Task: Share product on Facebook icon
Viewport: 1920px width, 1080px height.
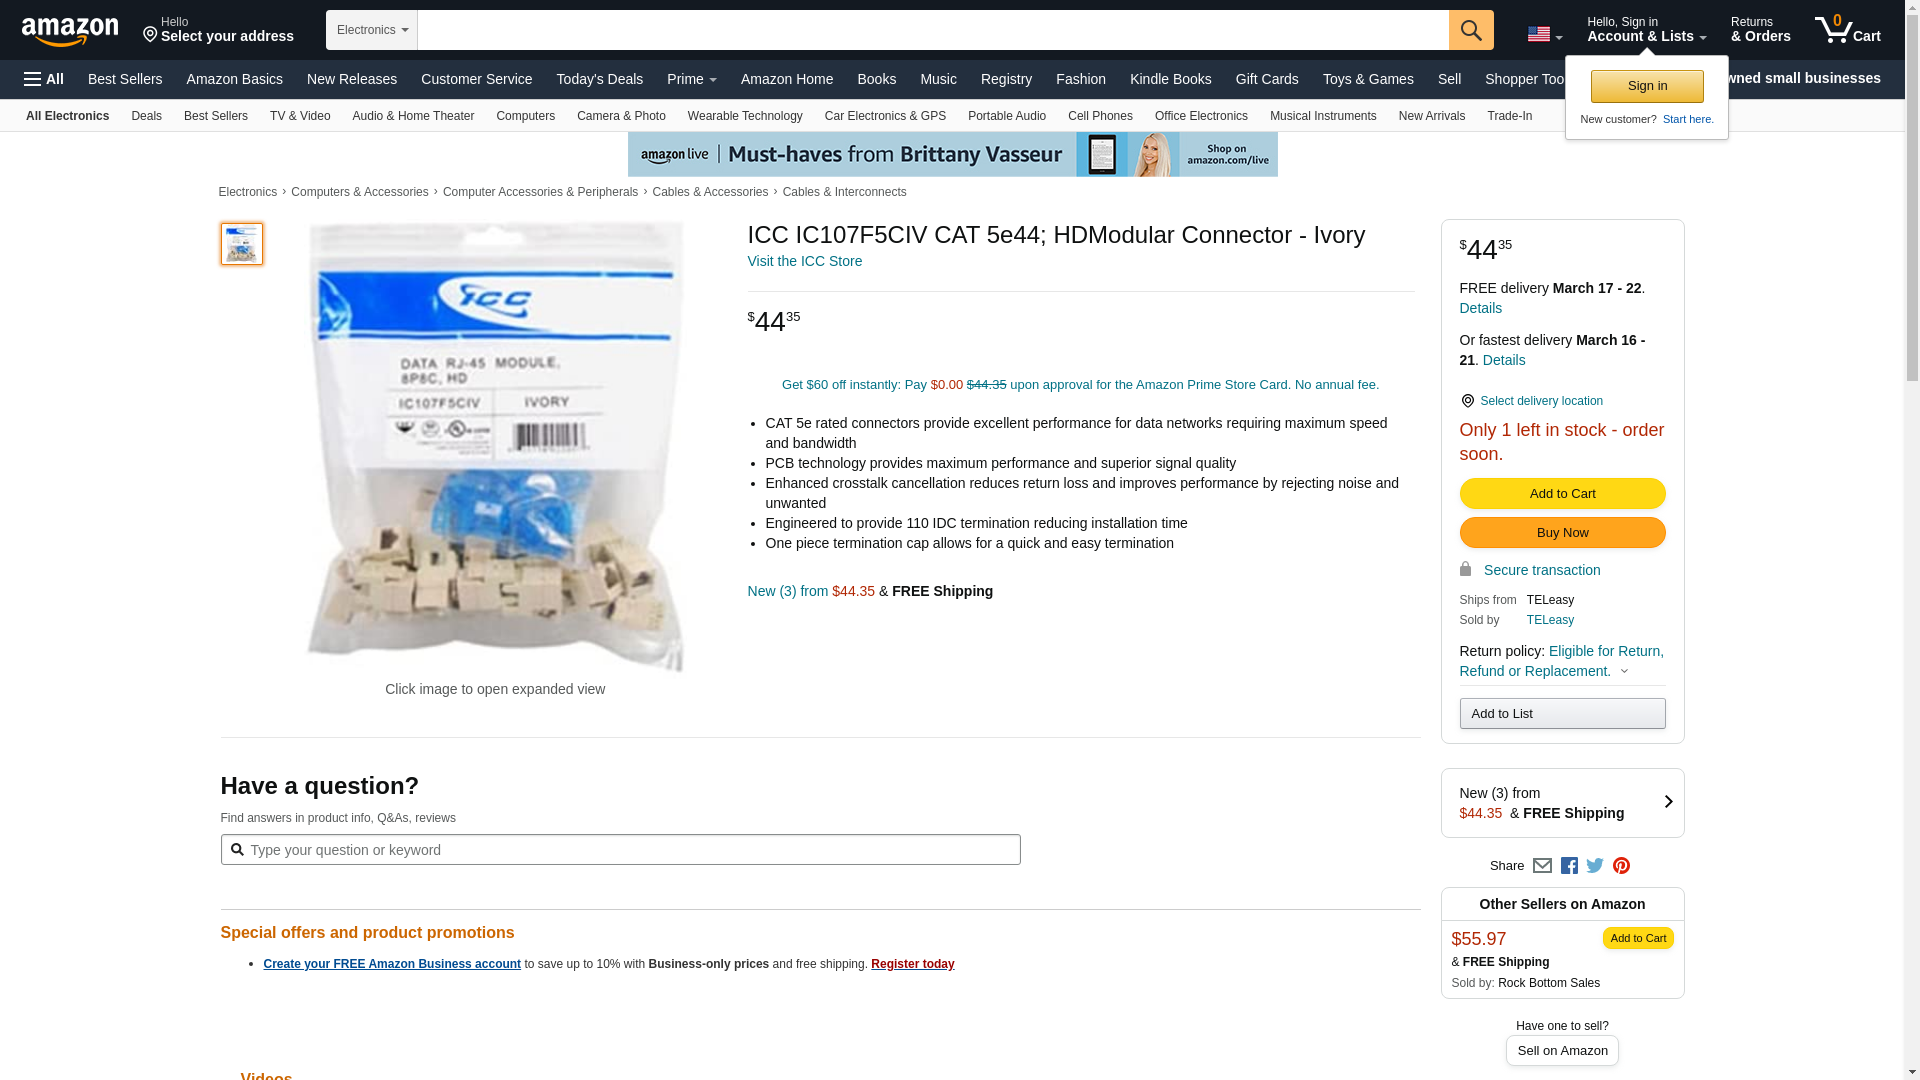Action: click(1569, 866)
